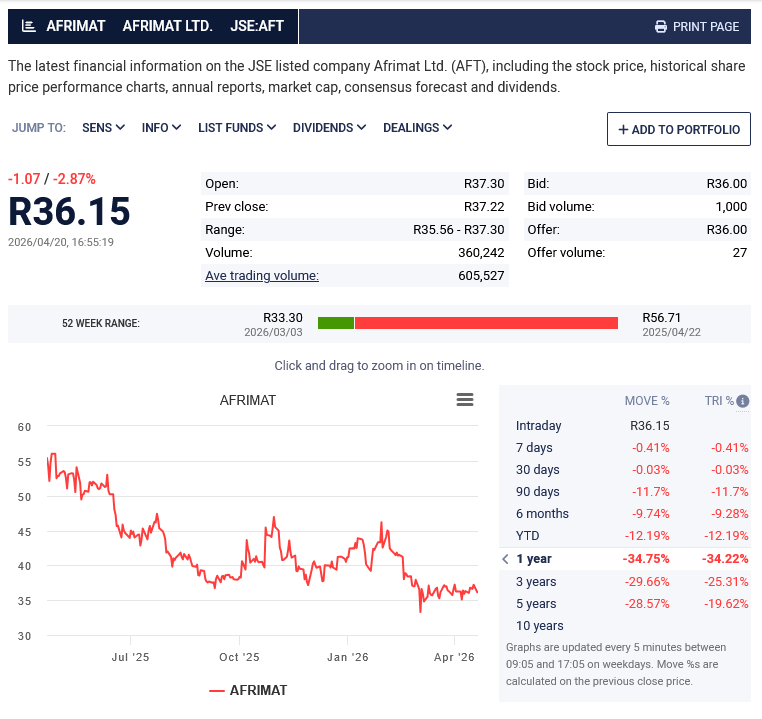Select the Intraday period row
The width and height of the screenshot is (762, 719).
point(624,426)
